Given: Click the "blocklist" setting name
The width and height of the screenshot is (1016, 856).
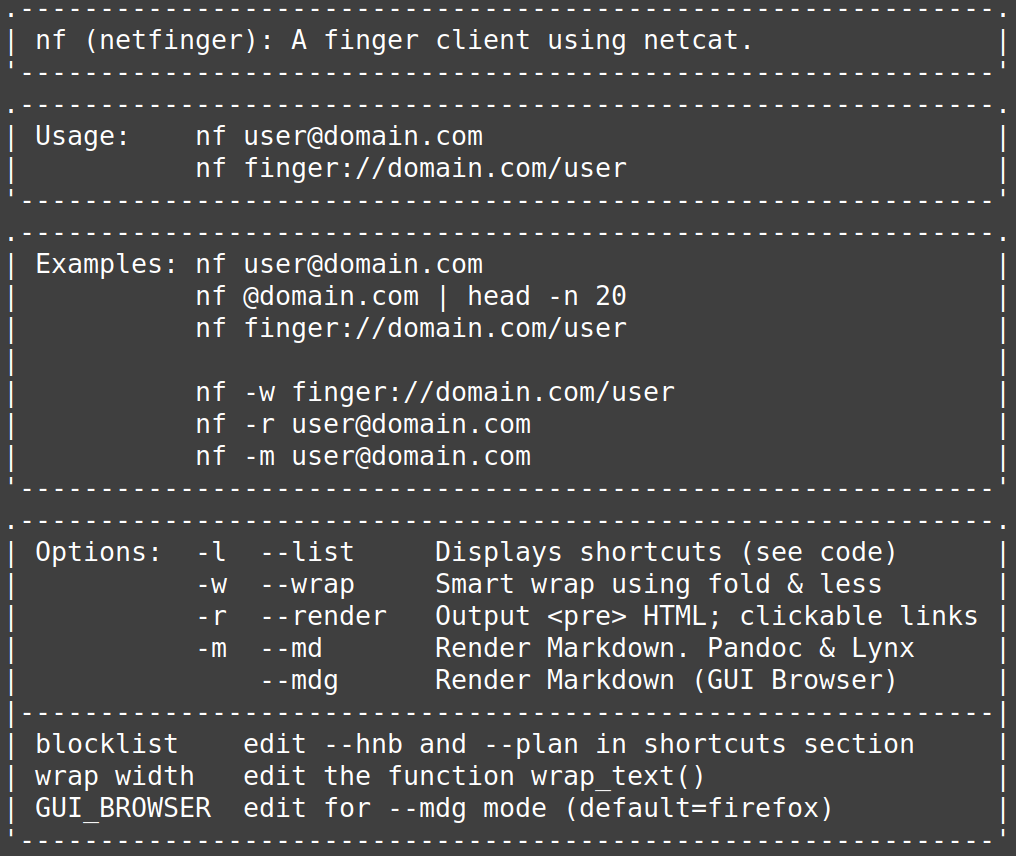Looking at the screenshot, I should click(107, 744).
